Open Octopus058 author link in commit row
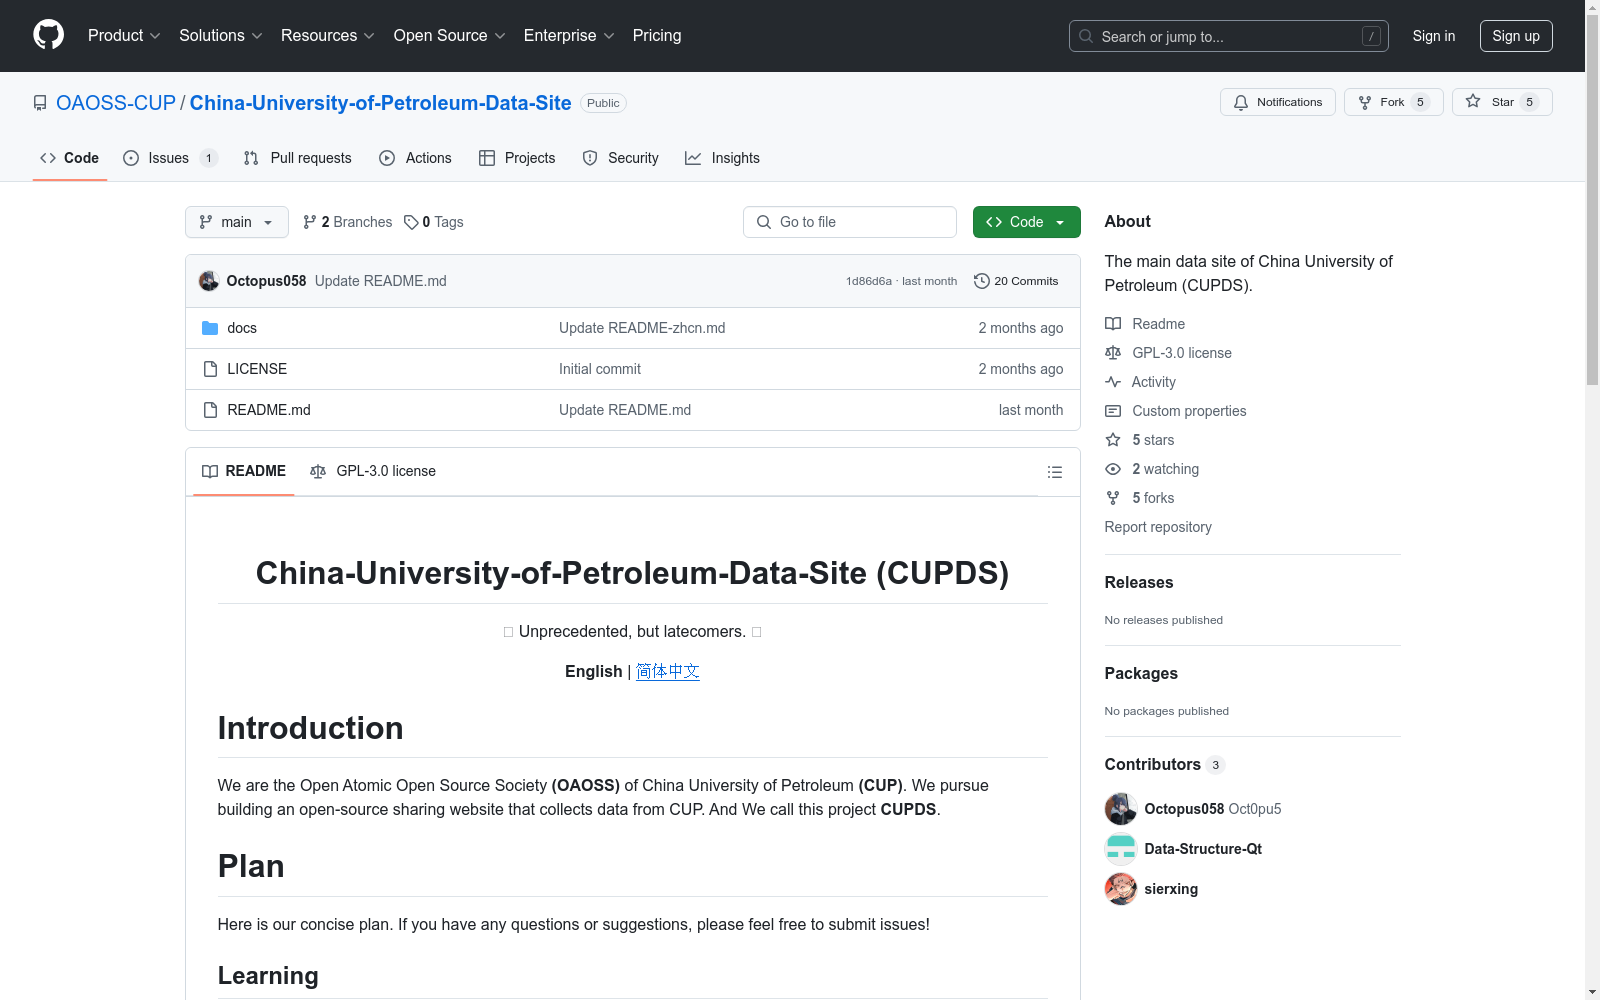Image resolution: width=1600 pixels, height=1000 pixels. coord(266,281)
